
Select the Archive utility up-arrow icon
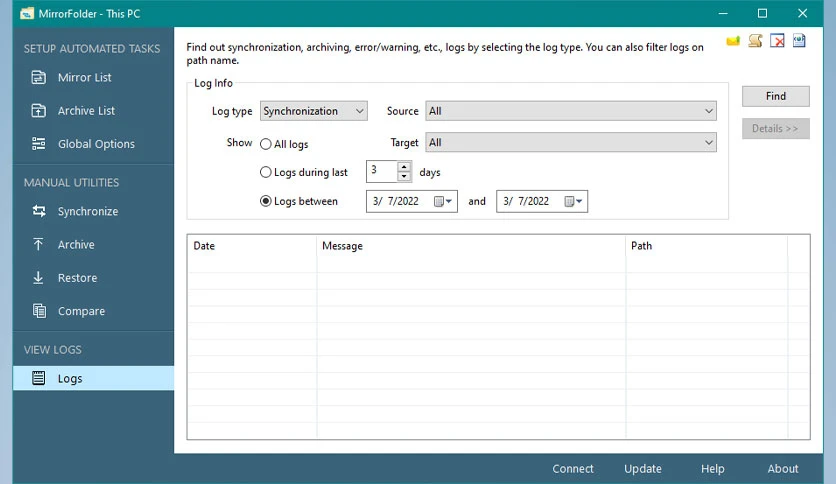tap(38, 244)
